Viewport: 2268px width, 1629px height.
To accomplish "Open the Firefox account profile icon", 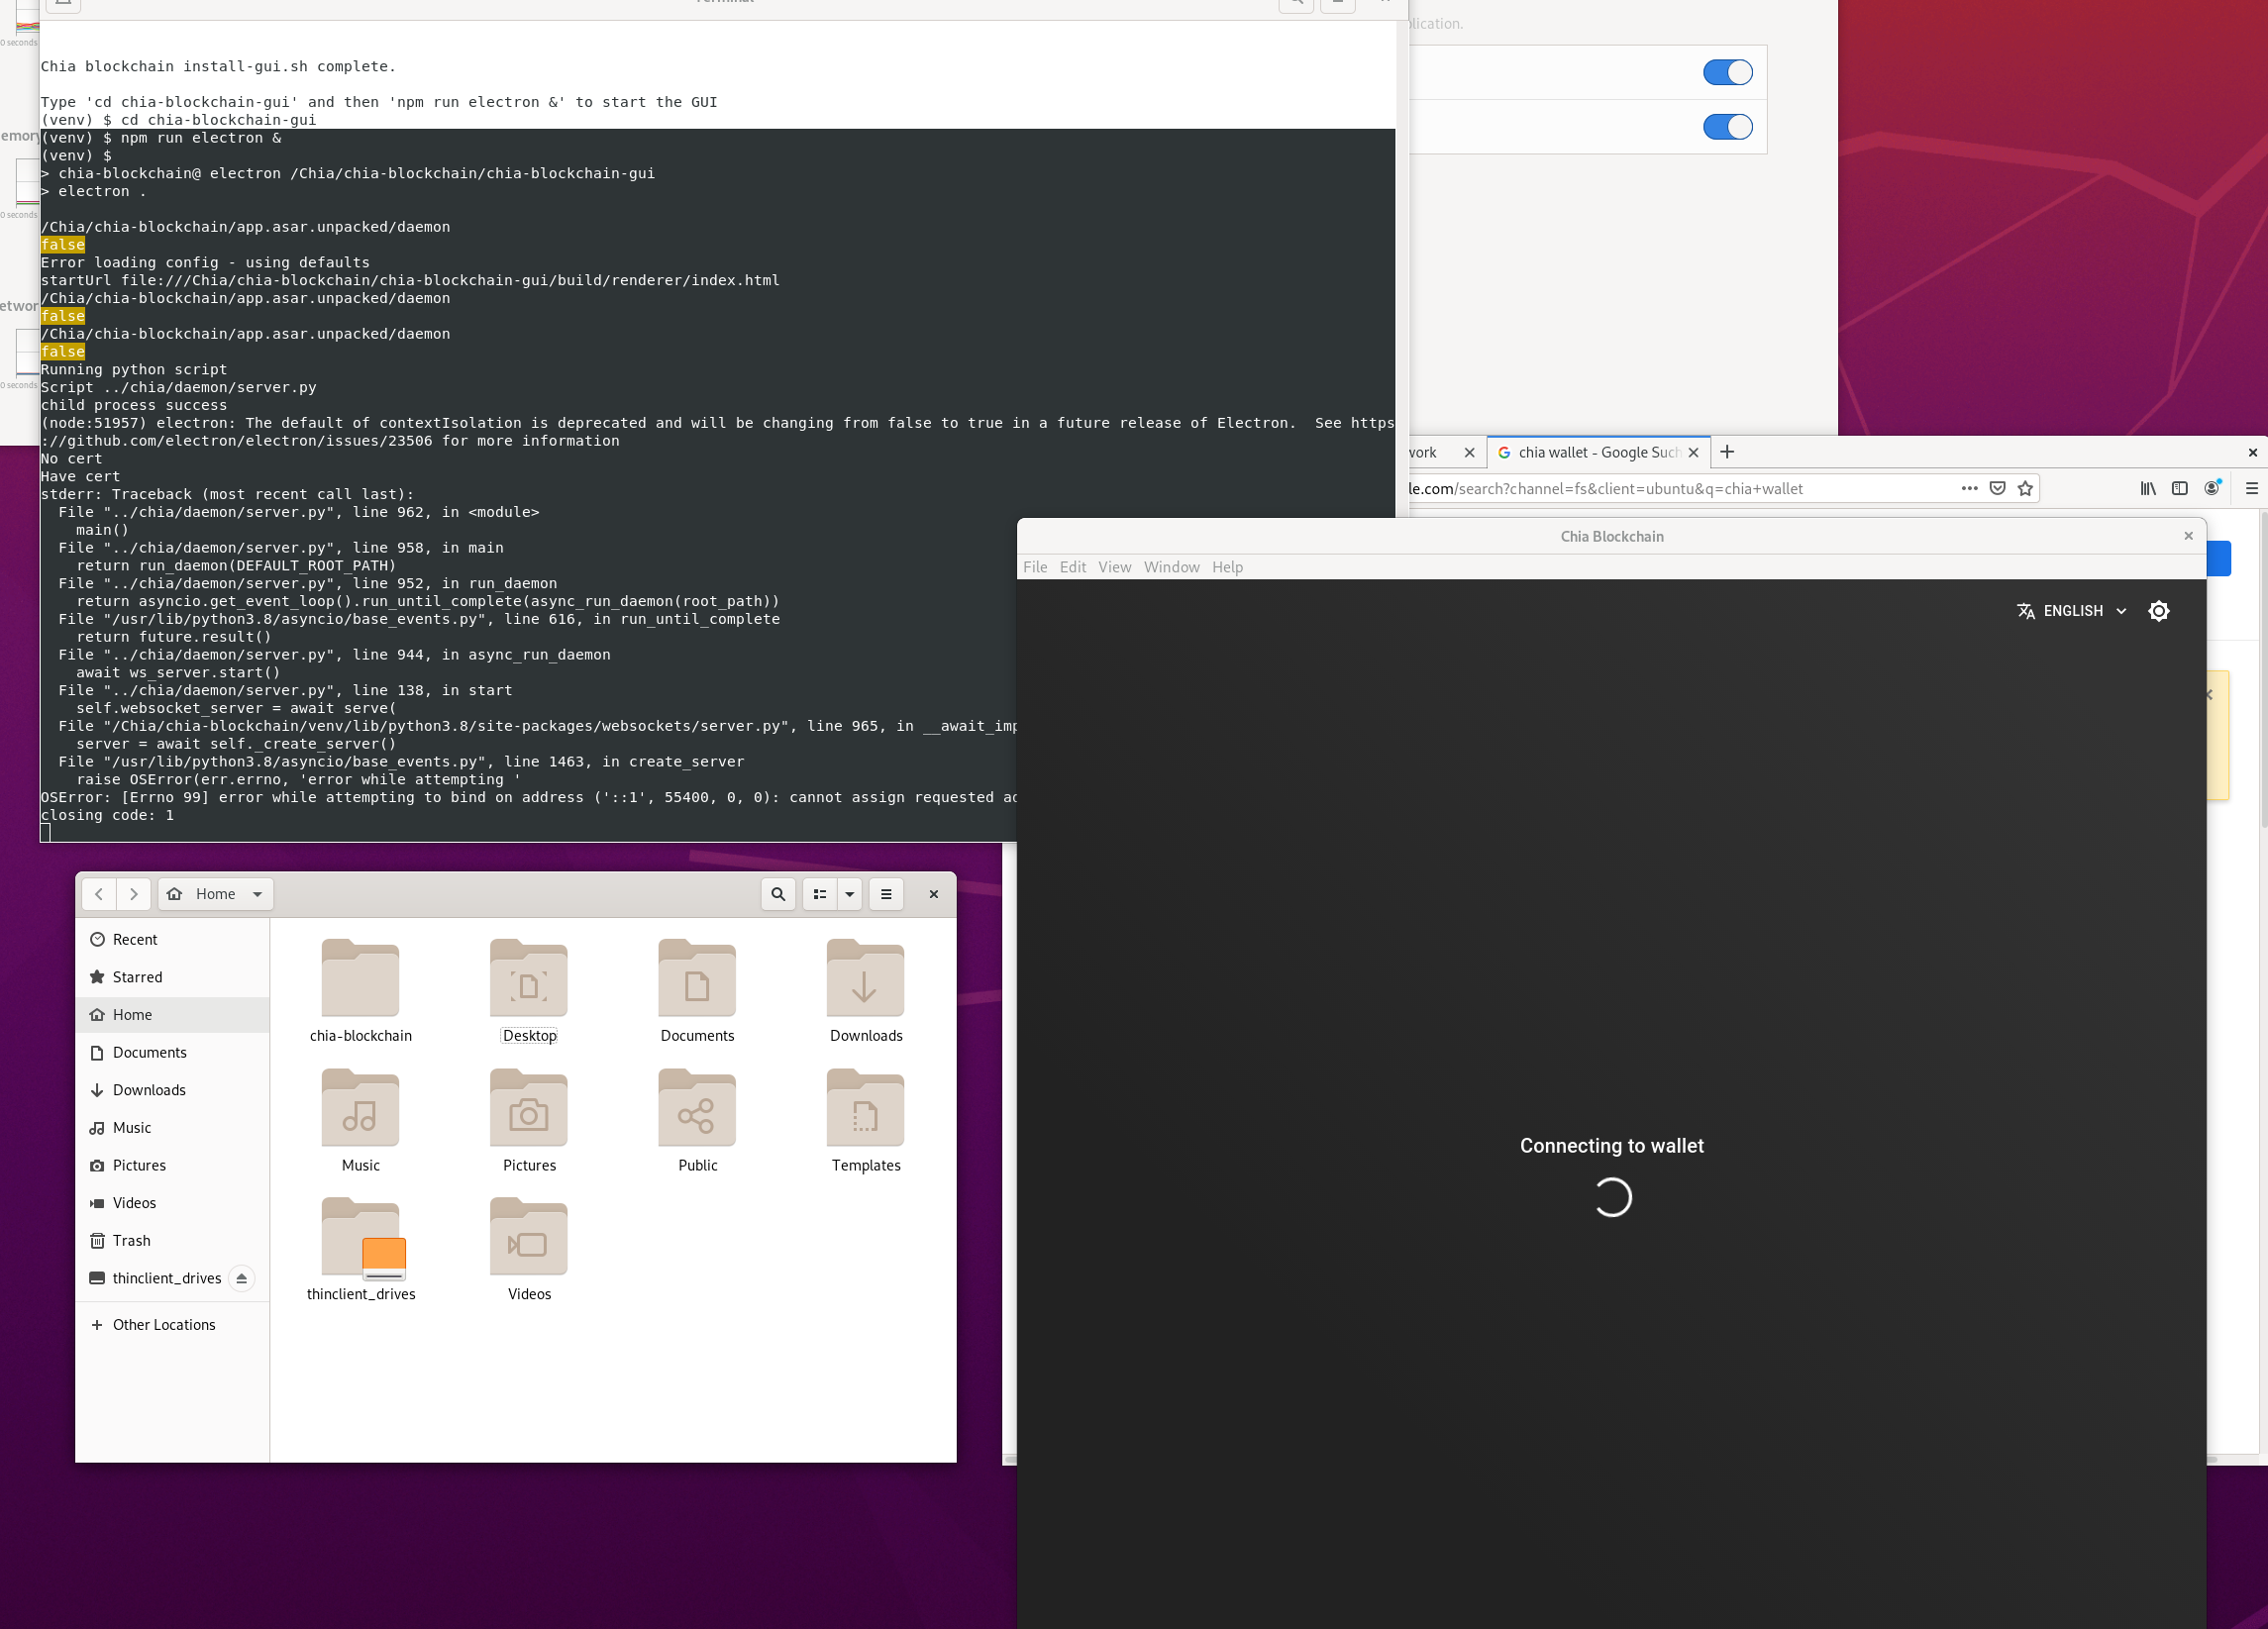I will [2212, 488].
